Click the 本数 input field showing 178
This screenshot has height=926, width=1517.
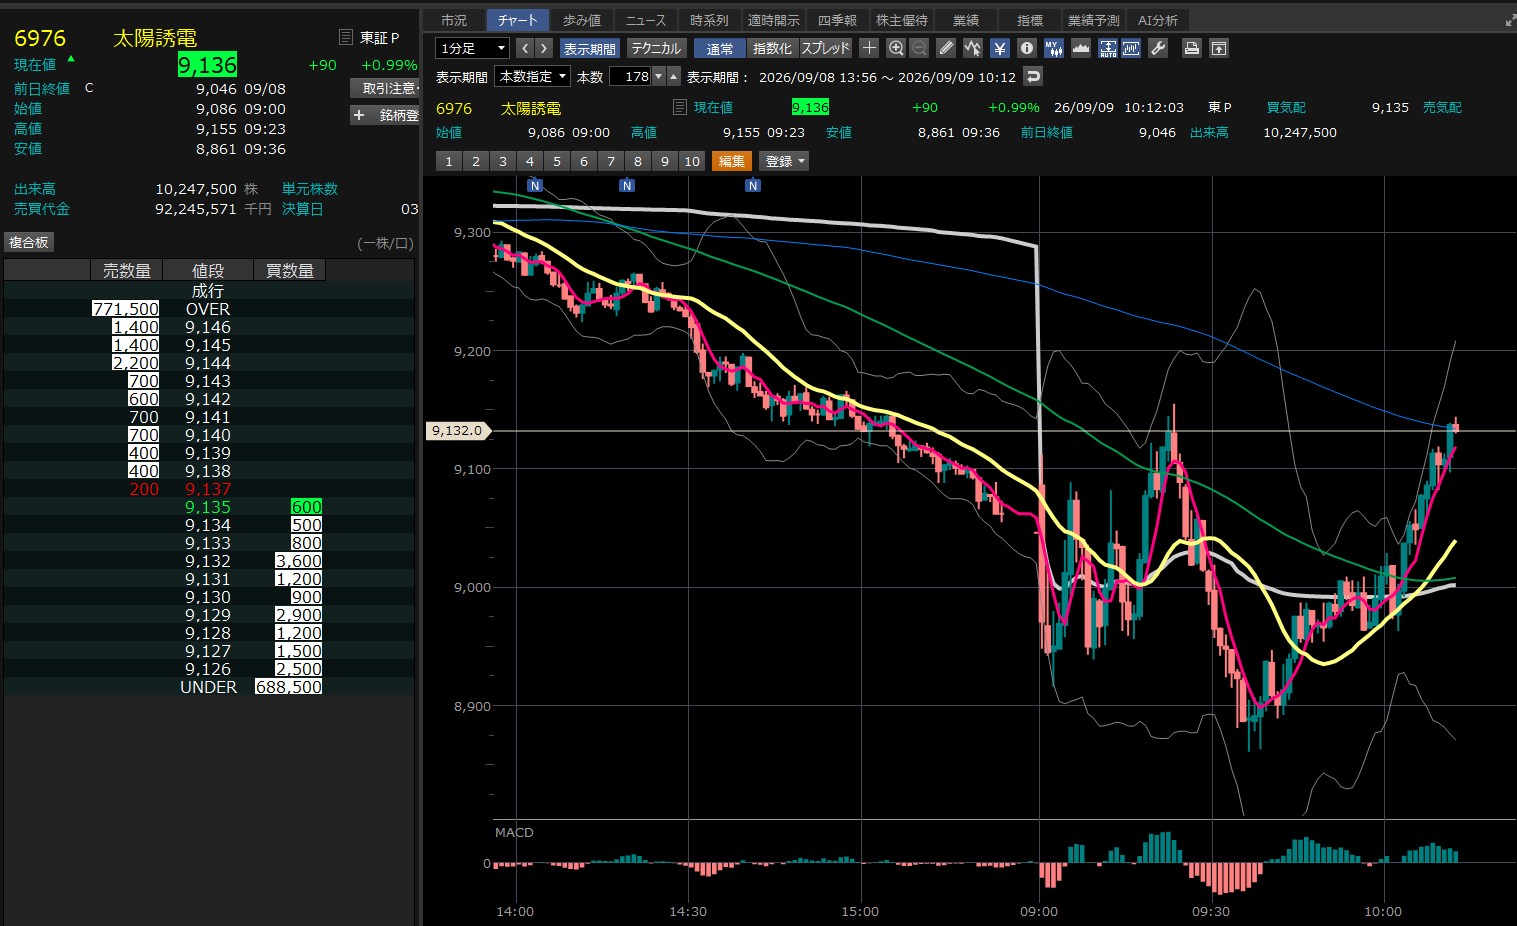[x=637, y=76]
